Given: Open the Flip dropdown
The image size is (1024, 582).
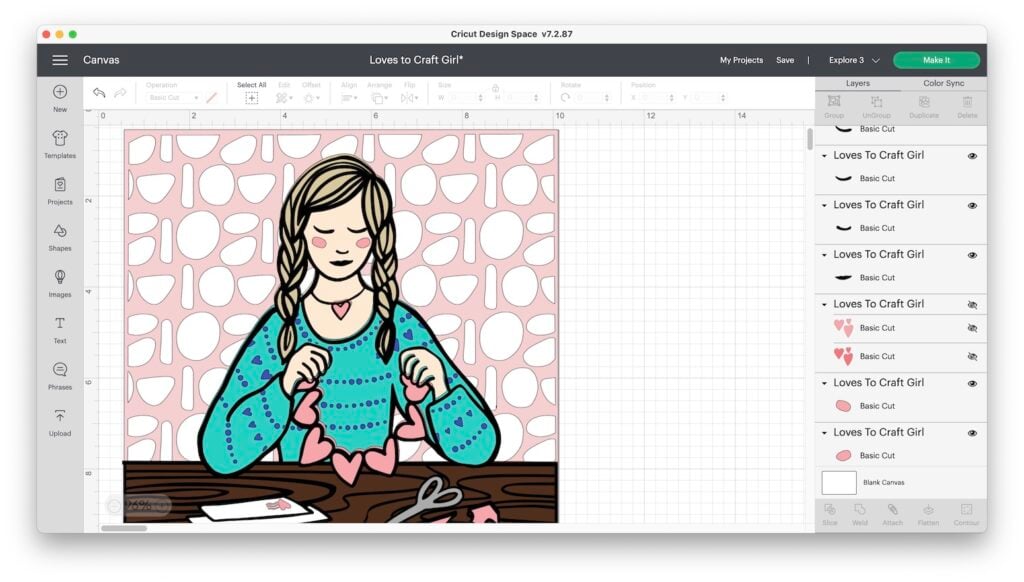Looking at the screenshot, I should click(409, 98).
